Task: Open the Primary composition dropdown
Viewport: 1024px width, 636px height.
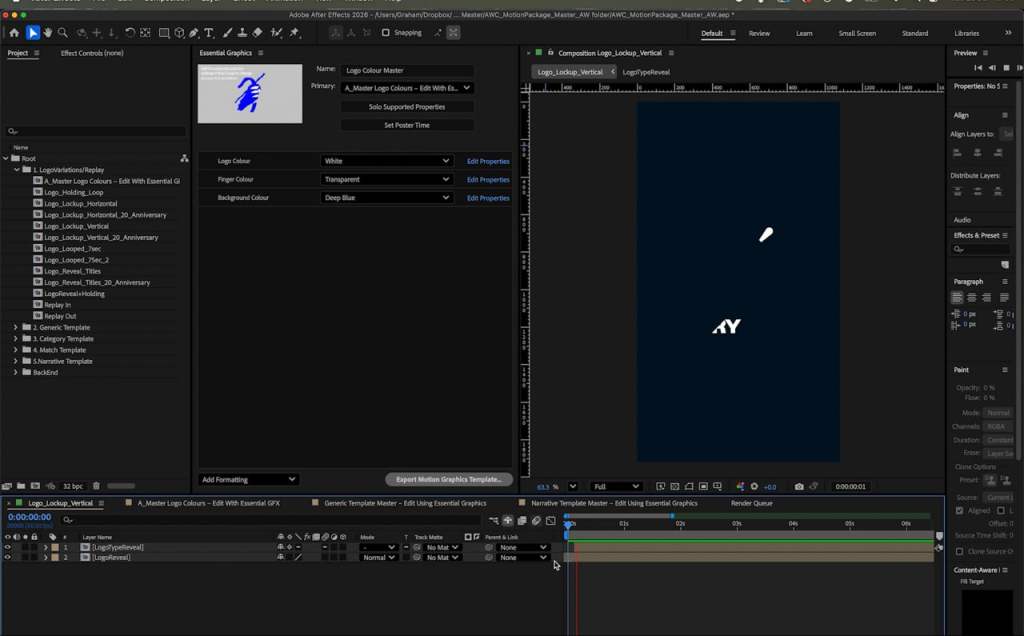Action: tap(407, 87)
